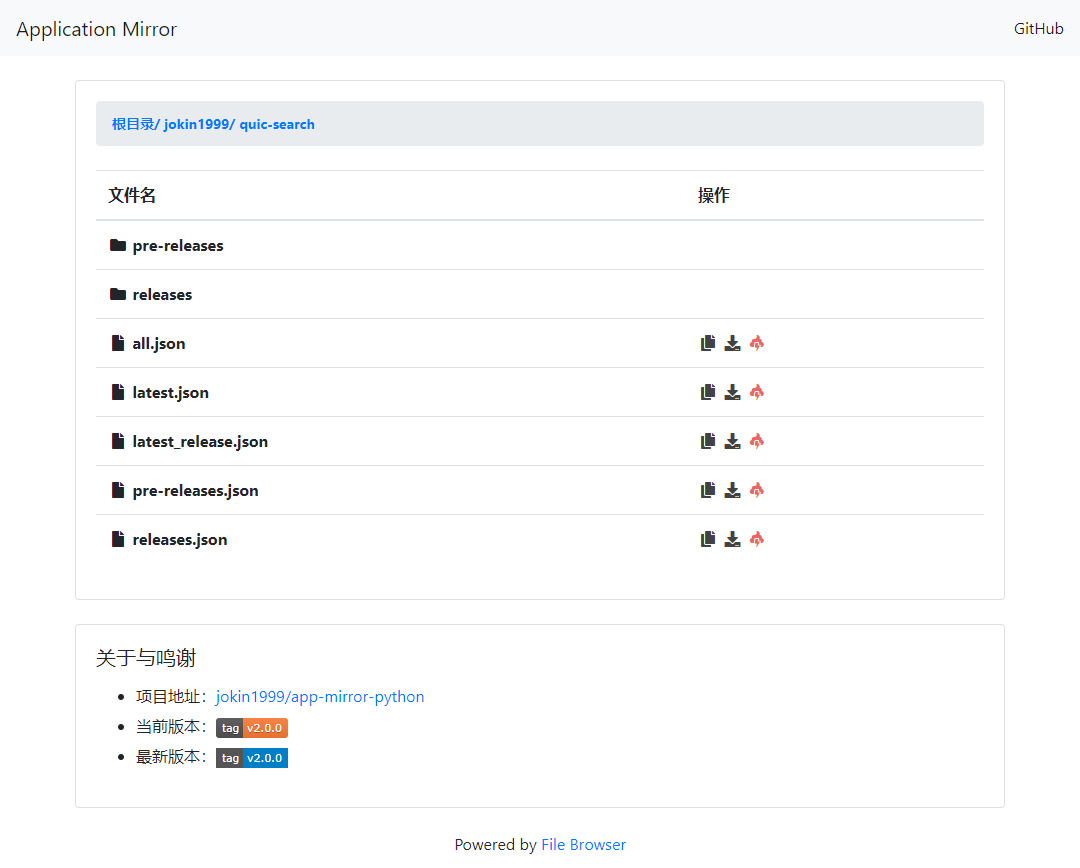This screenshot has width=1080, height=868.
Task: Click the red mirror icon for releases.json
Action: tap(757, 538)
